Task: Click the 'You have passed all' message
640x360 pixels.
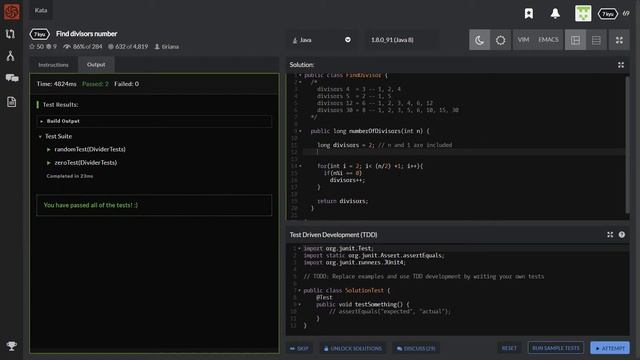Action: pos(91,205)
